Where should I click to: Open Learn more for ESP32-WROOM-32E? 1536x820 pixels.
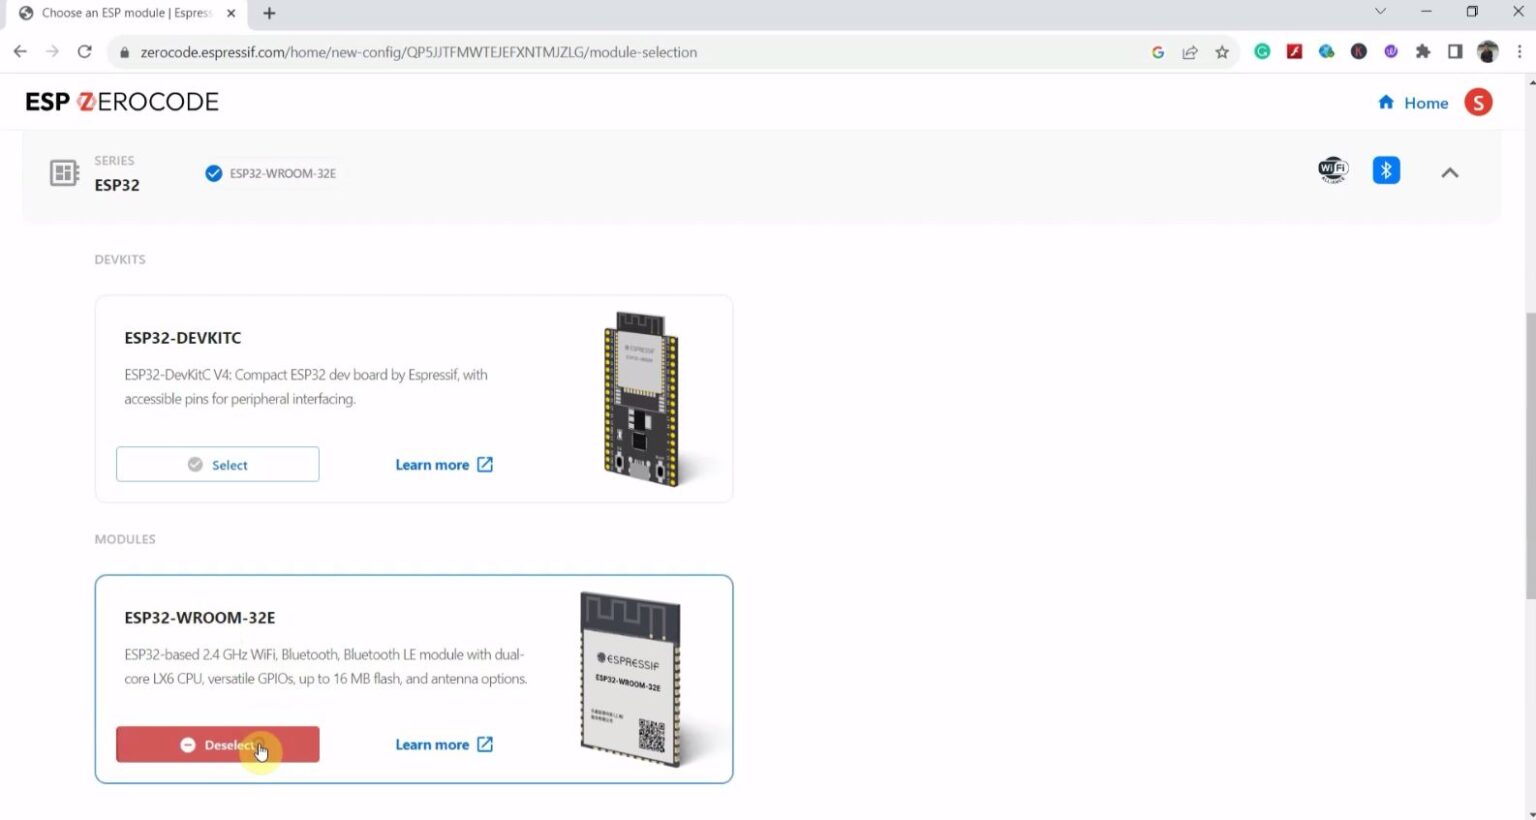(443, 744)
